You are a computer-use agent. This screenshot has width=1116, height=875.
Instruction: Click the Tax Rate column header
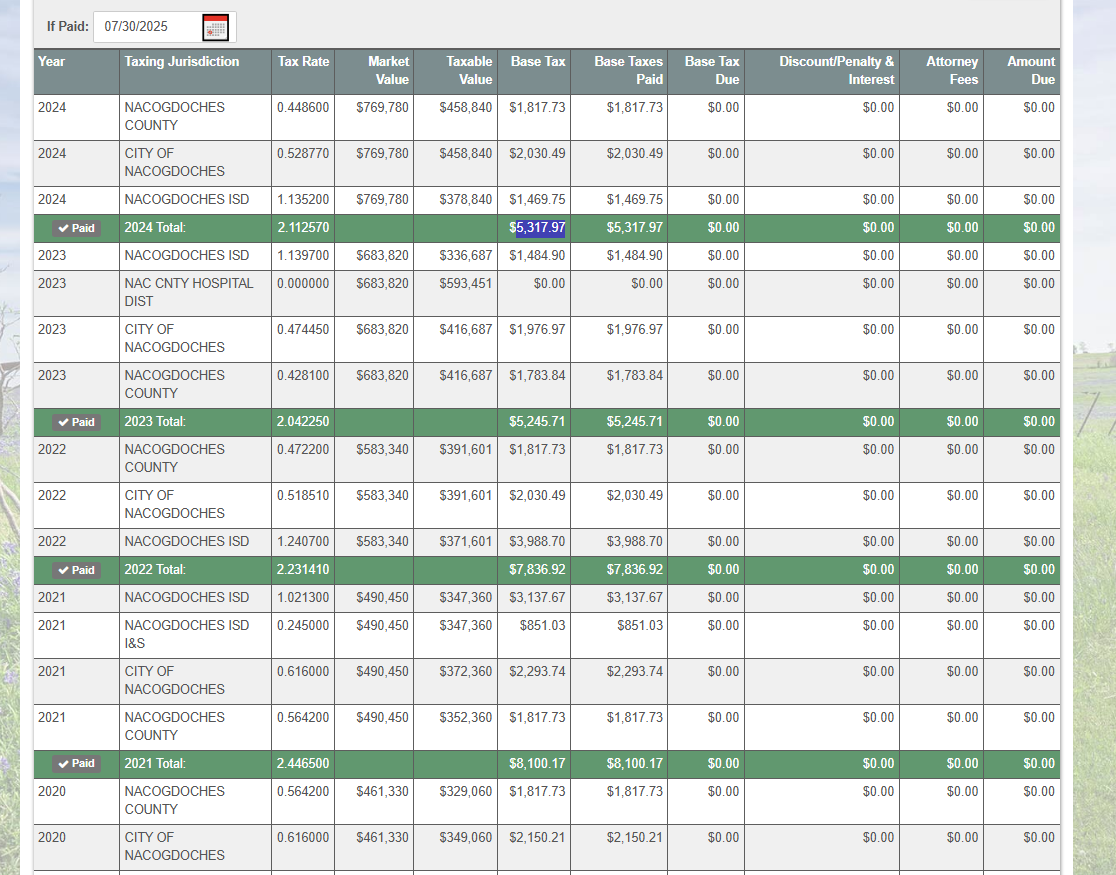[x=303, y=62]
